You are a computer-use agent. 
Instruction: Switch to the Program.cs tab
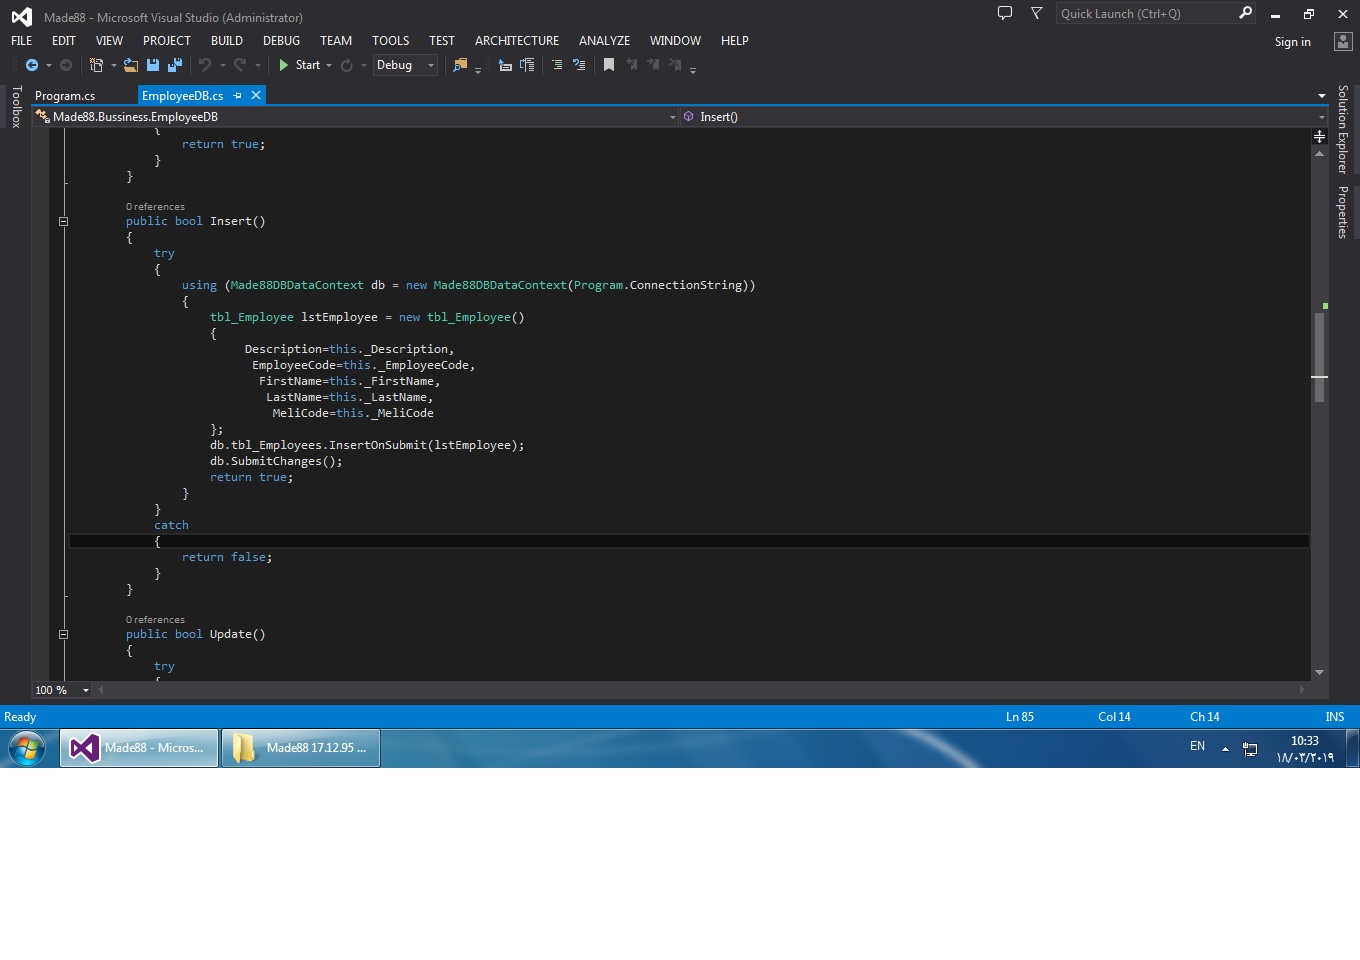coord(65,96)
